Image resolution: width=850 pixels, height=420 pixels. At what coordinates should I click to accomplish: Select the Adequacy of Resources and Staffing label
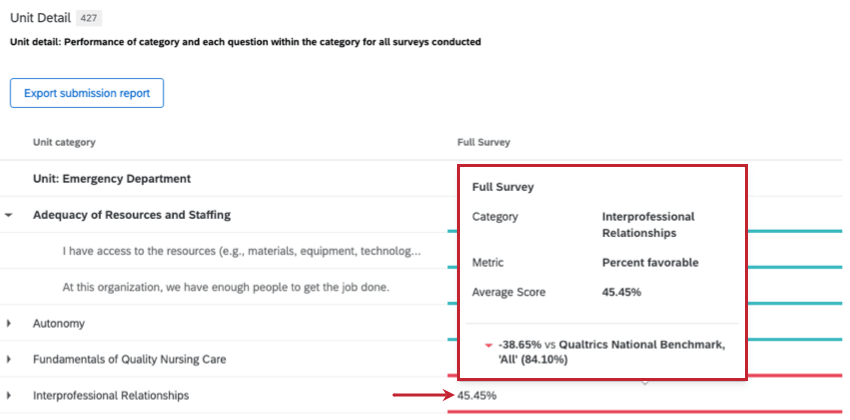coord(131,215)
